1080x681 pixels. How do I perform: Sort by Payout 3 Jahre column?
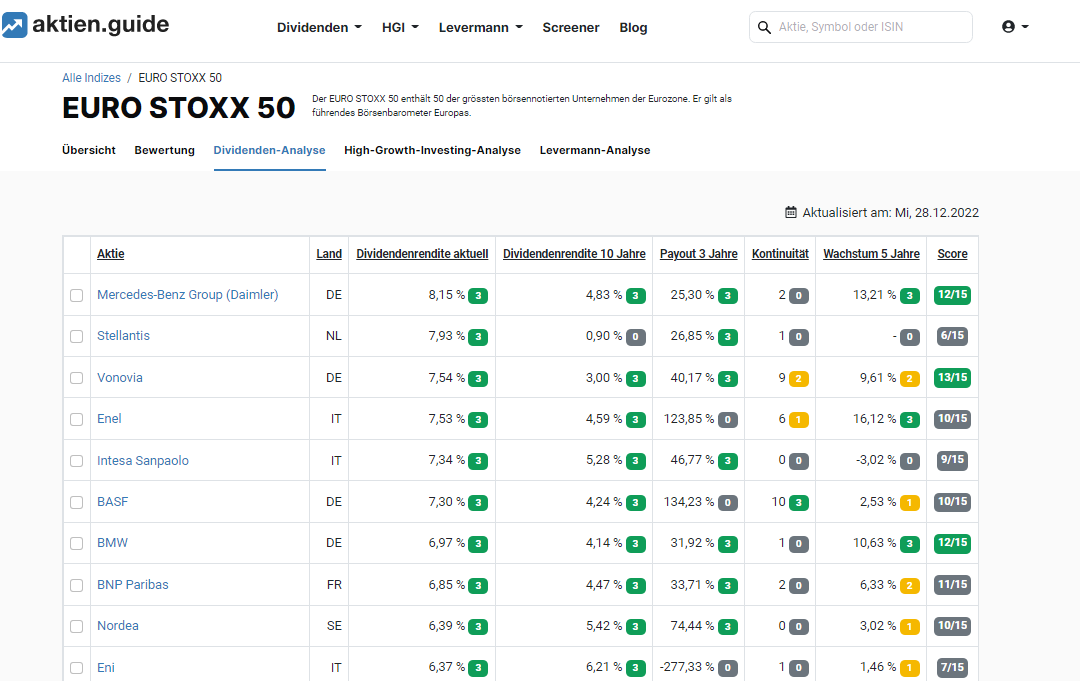[698, 253]
